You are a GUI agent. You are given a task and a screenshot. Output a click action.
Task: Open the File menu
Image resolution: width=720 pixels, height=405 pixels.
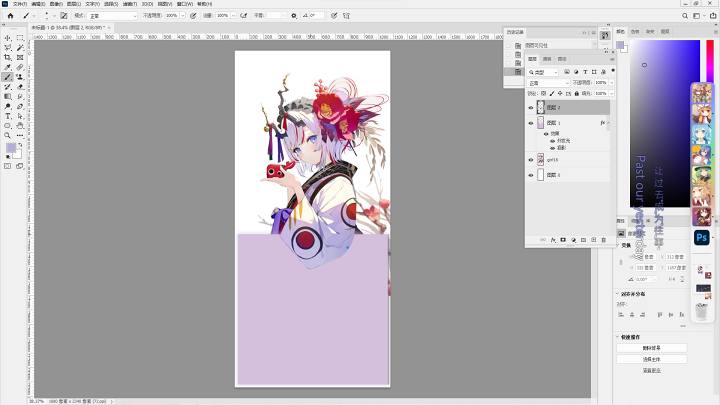[20, 4]
